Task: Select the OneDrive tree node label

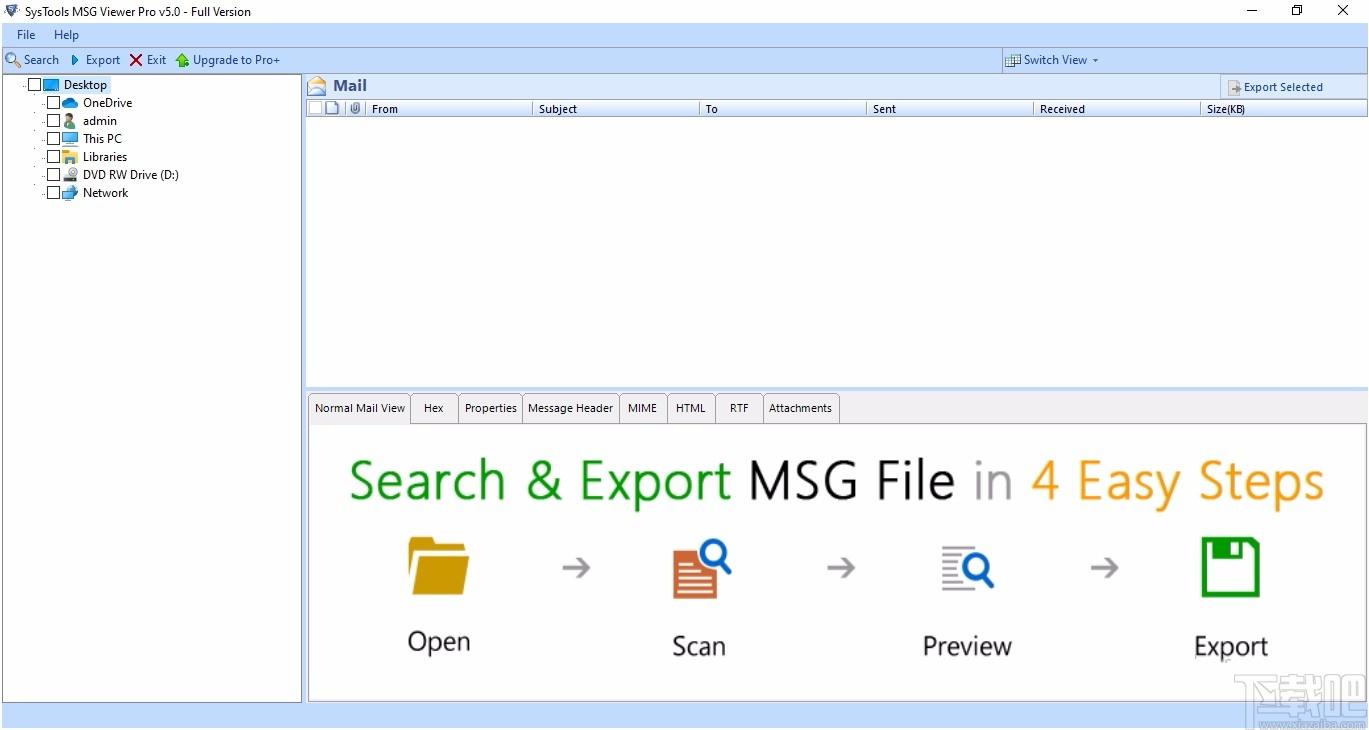Action: [x=107, y=103]
